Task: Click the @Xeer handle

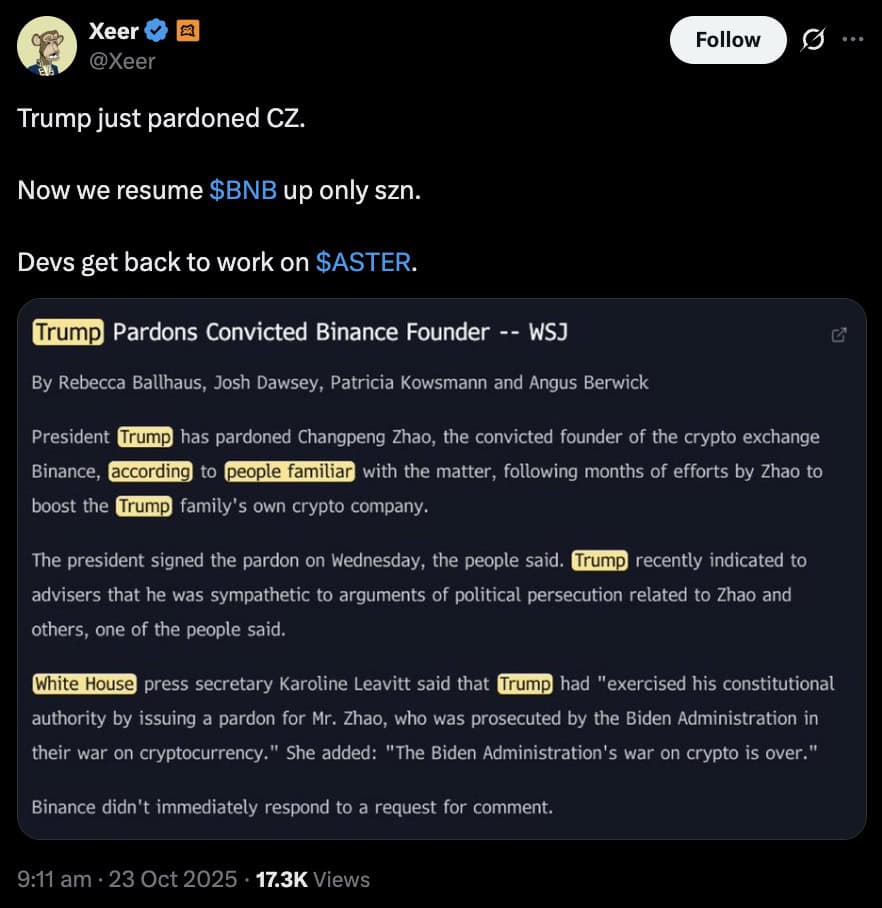Action: coord(123,61)
